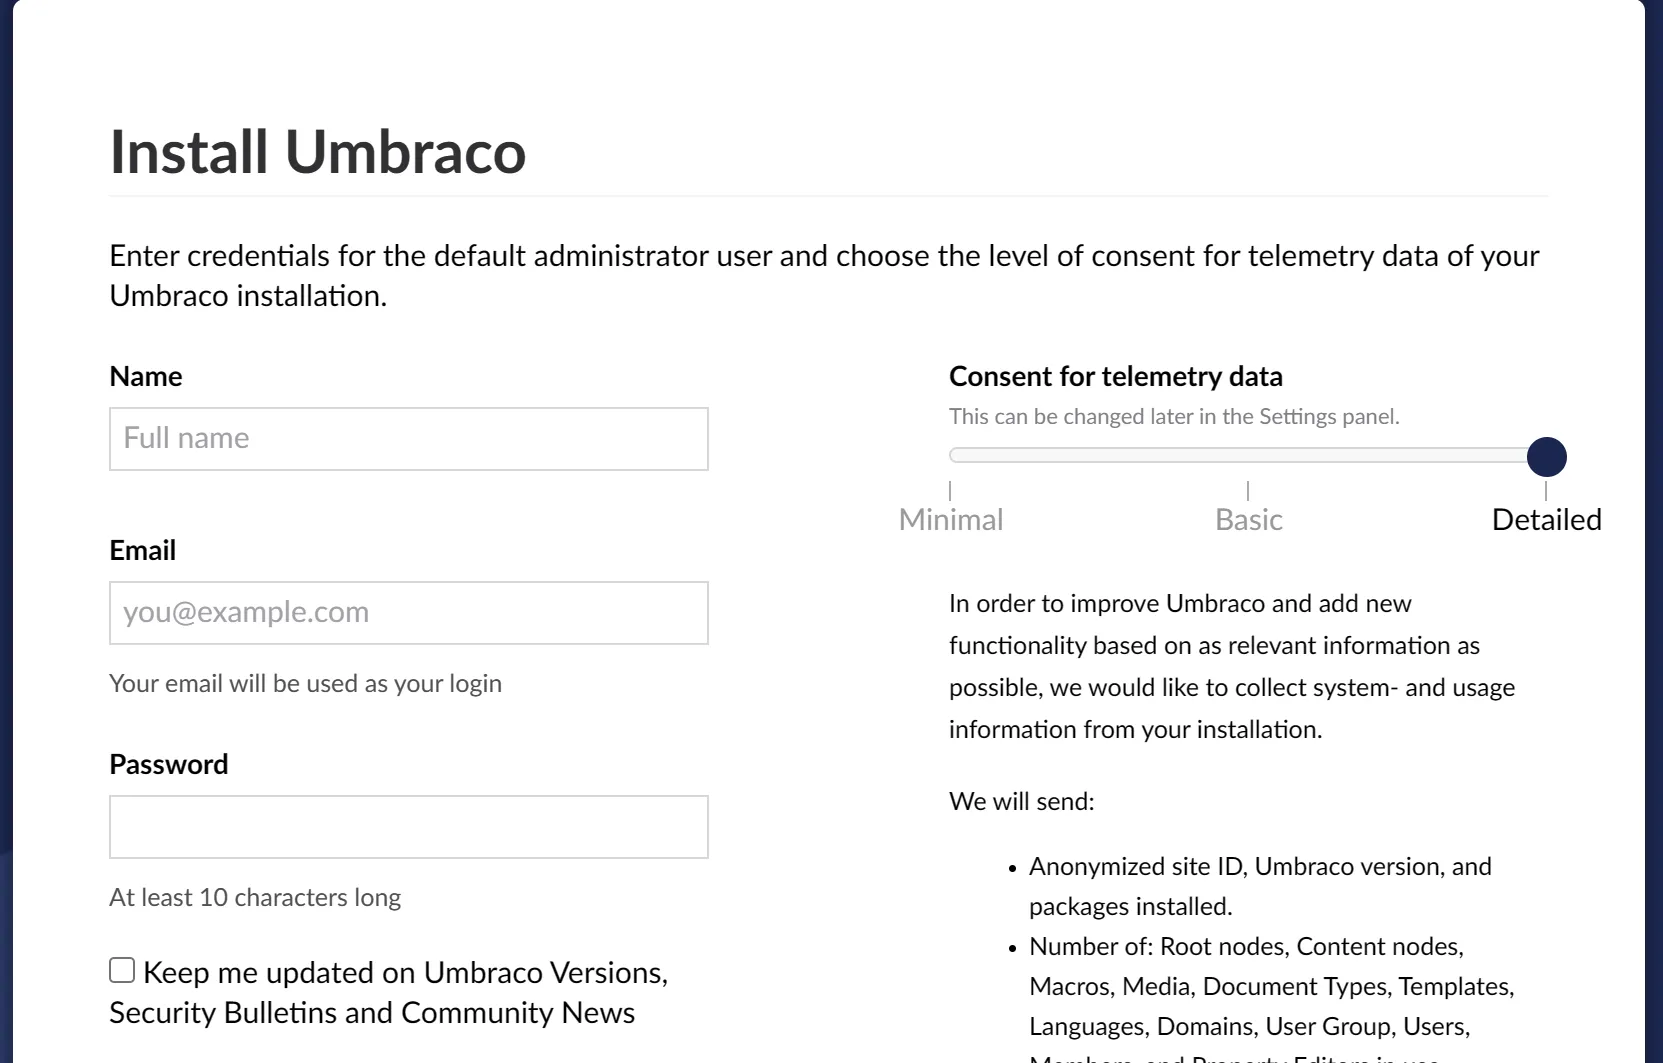This screenshot has width=1663, height=1063.
Task: Enable the Keep me updated checkbox
Action: [x=122, y=971]
